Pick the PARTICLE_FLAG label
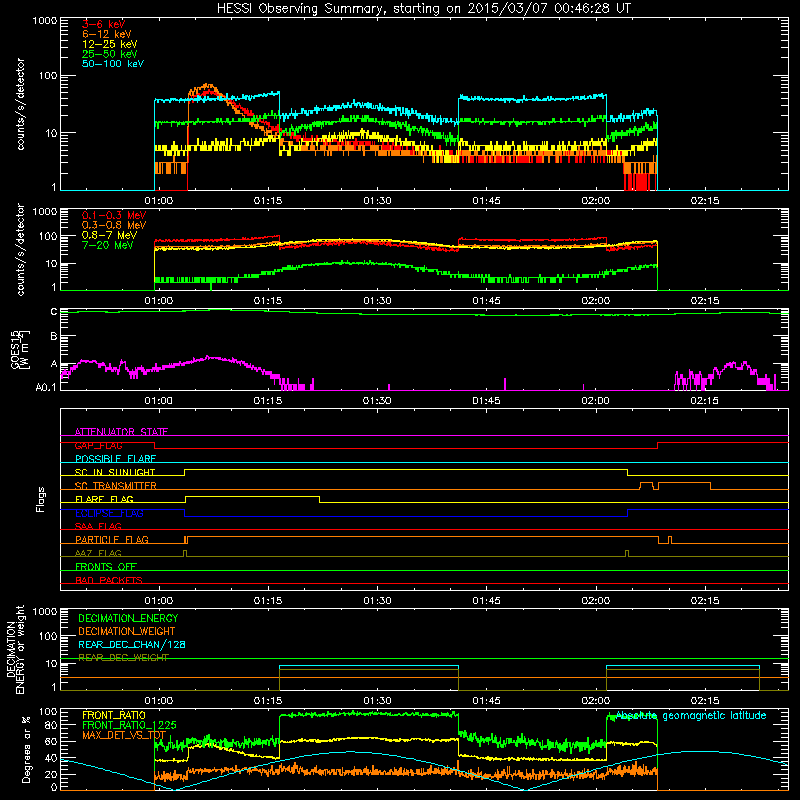The width and height of the screenshot is (800, 800). pyautogui.click(x=112, y=539)
